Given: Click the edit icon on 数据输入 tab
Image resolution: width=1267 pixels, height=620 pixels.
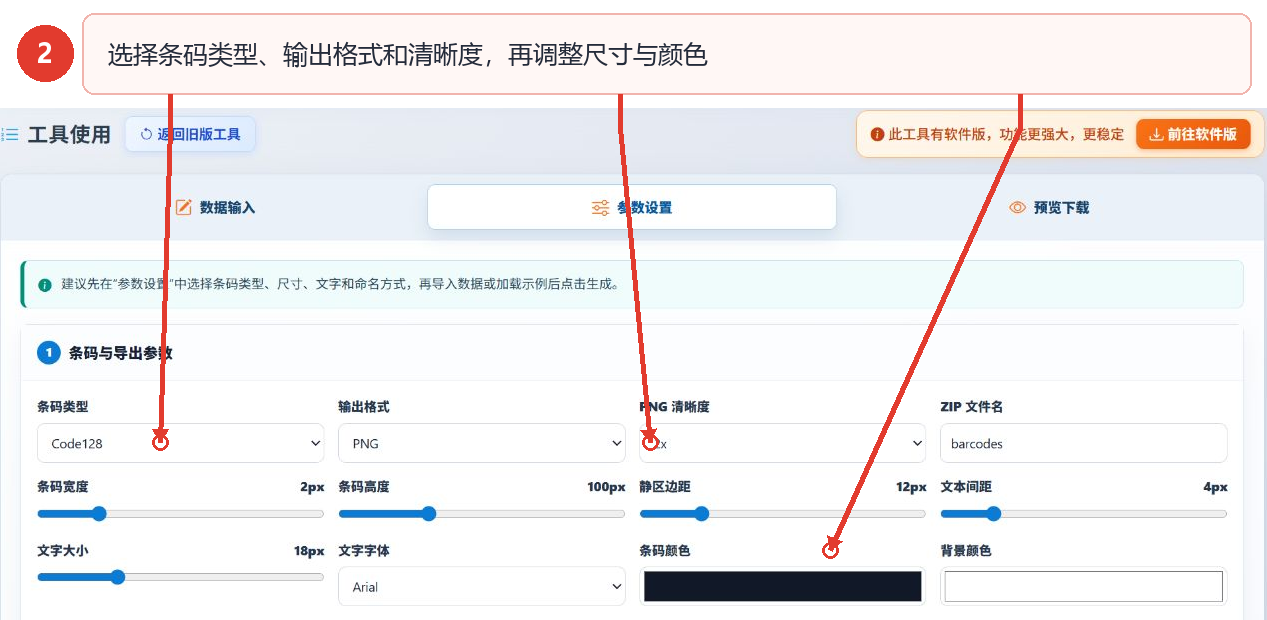Looking at the screenshot, I should (x=183, y=207).
